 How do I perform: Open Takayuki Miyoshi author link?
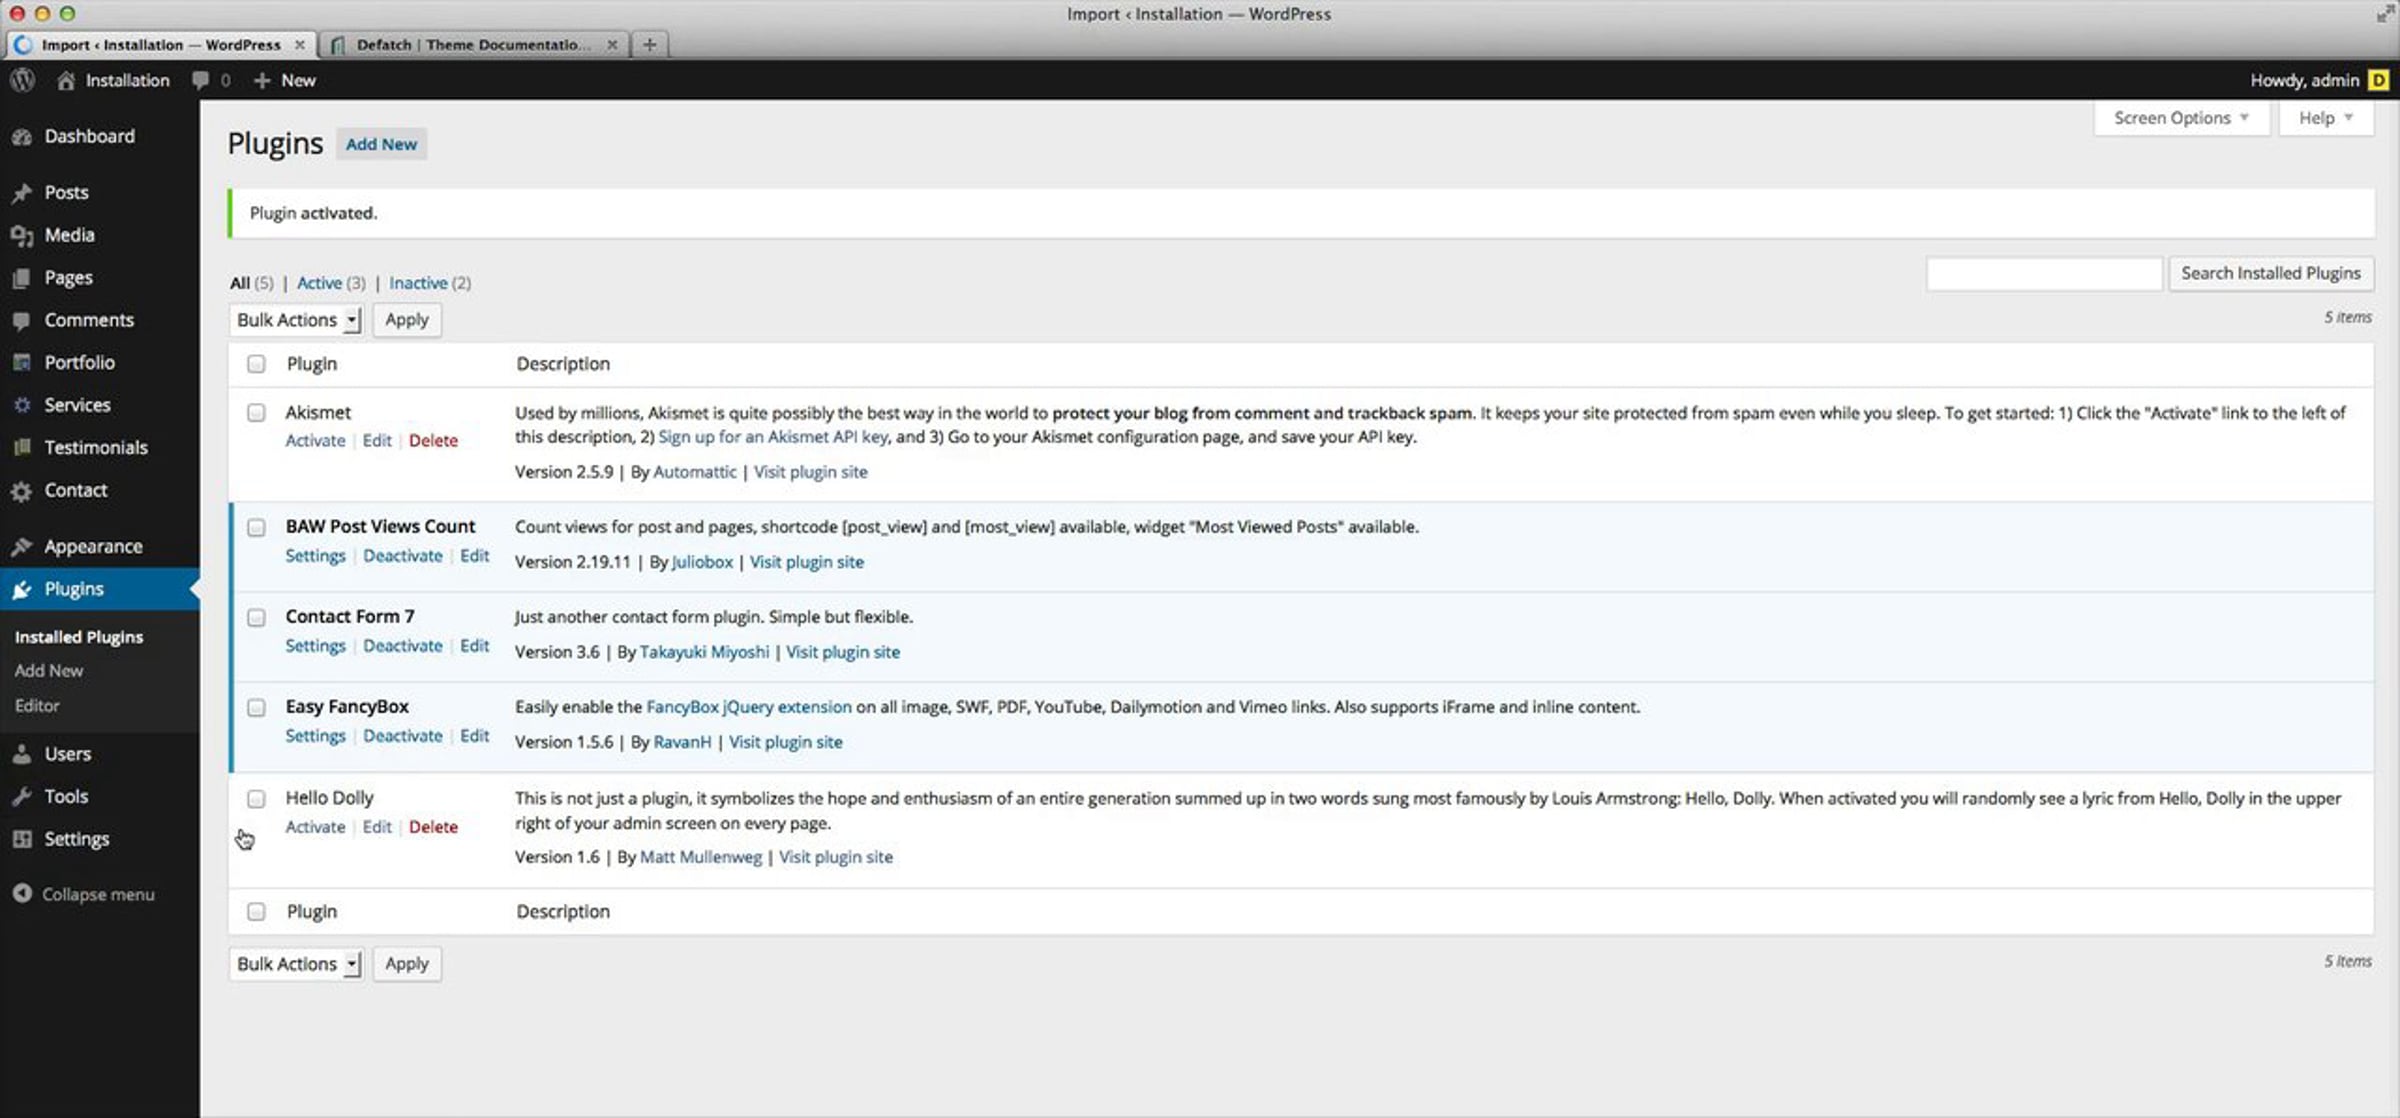(x=704, y=652)
